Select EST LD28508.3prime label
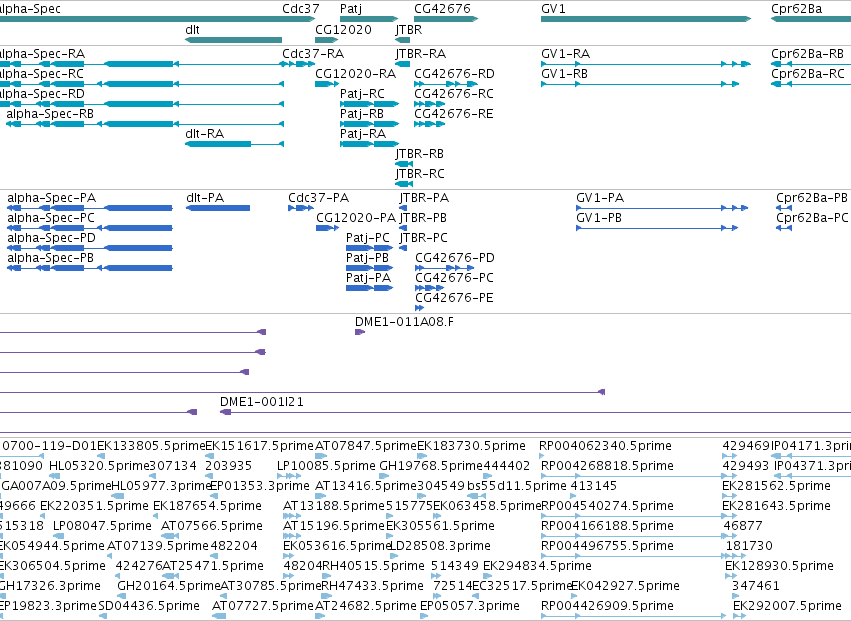 coord(441,546)
